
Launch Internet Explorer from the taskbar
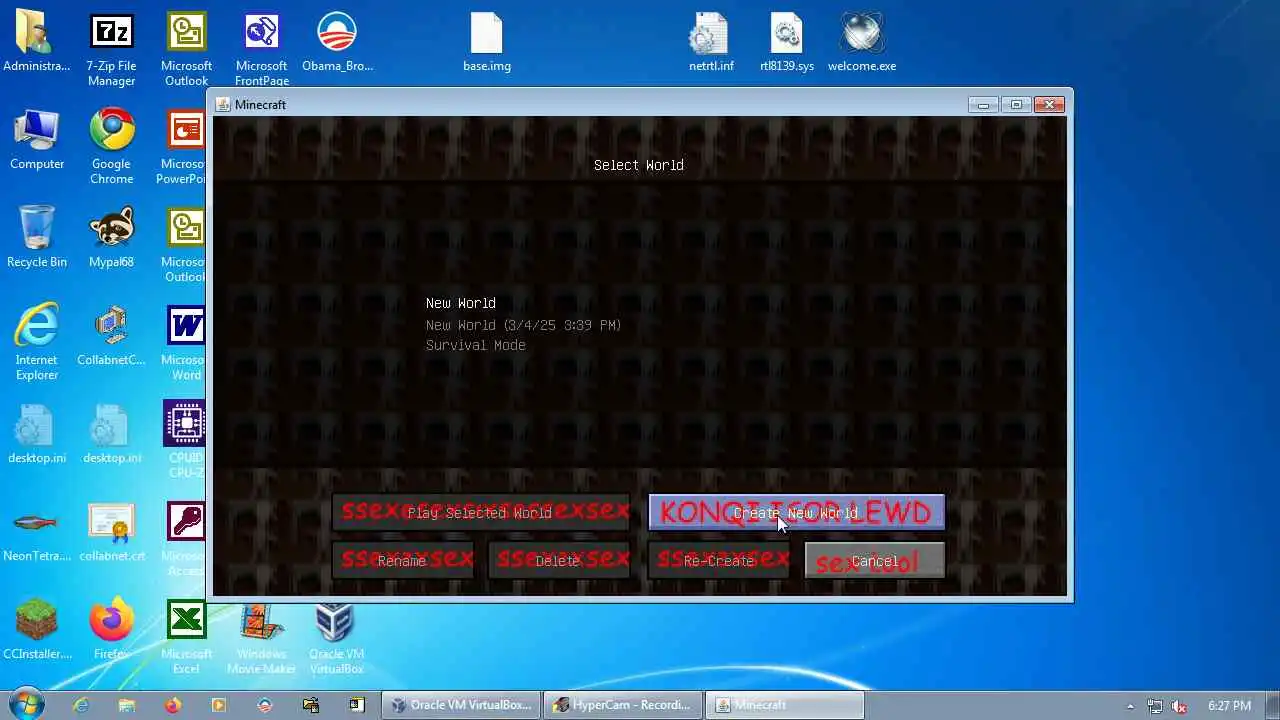coord(81,705)
